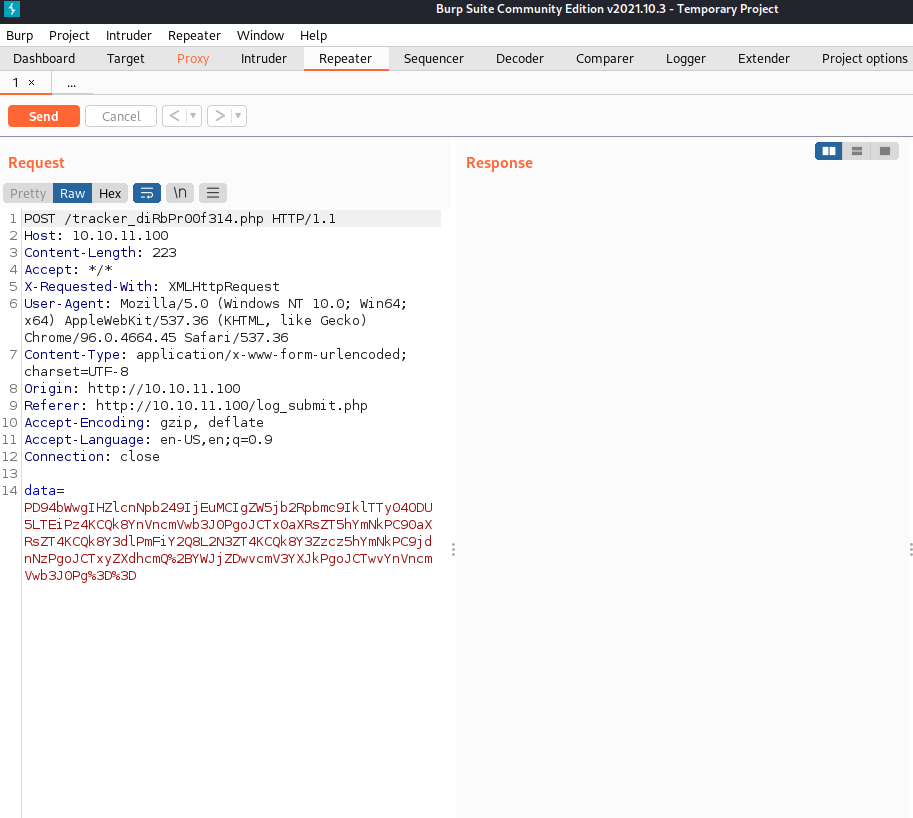Show non-printable characters with \n icon
Screen dimensions: 913x818
tap(180, 193)
